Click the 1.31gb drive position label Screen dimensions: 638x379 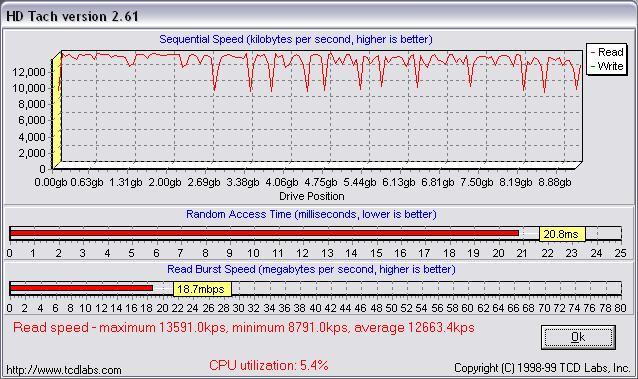point(126,182)
